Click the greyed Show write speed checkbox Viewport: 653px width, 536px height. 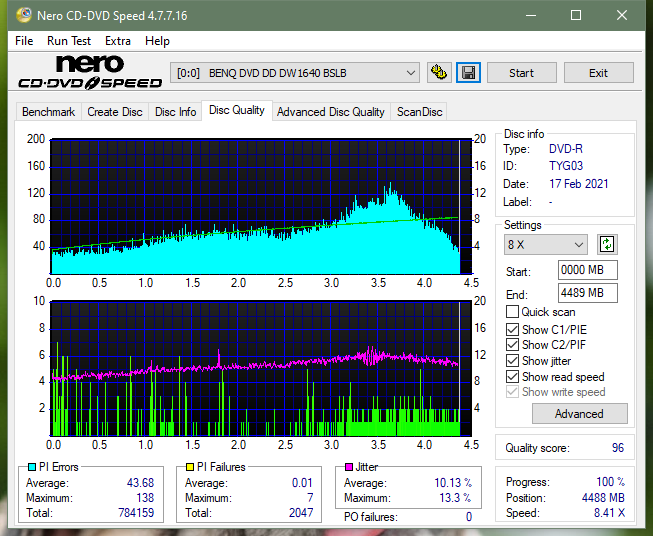(x=512, y=392)
